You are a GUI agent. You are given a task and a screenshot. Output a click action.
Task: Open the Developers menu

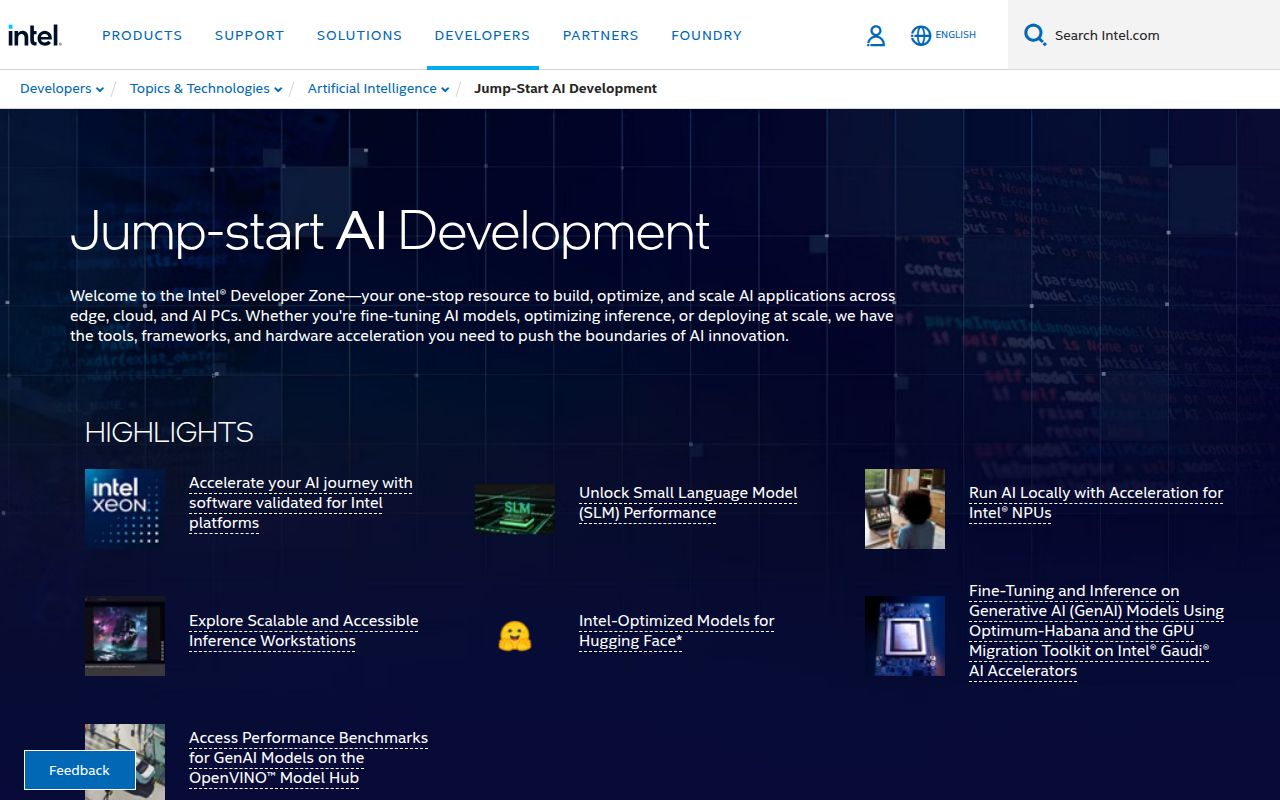tap(482, 35)
